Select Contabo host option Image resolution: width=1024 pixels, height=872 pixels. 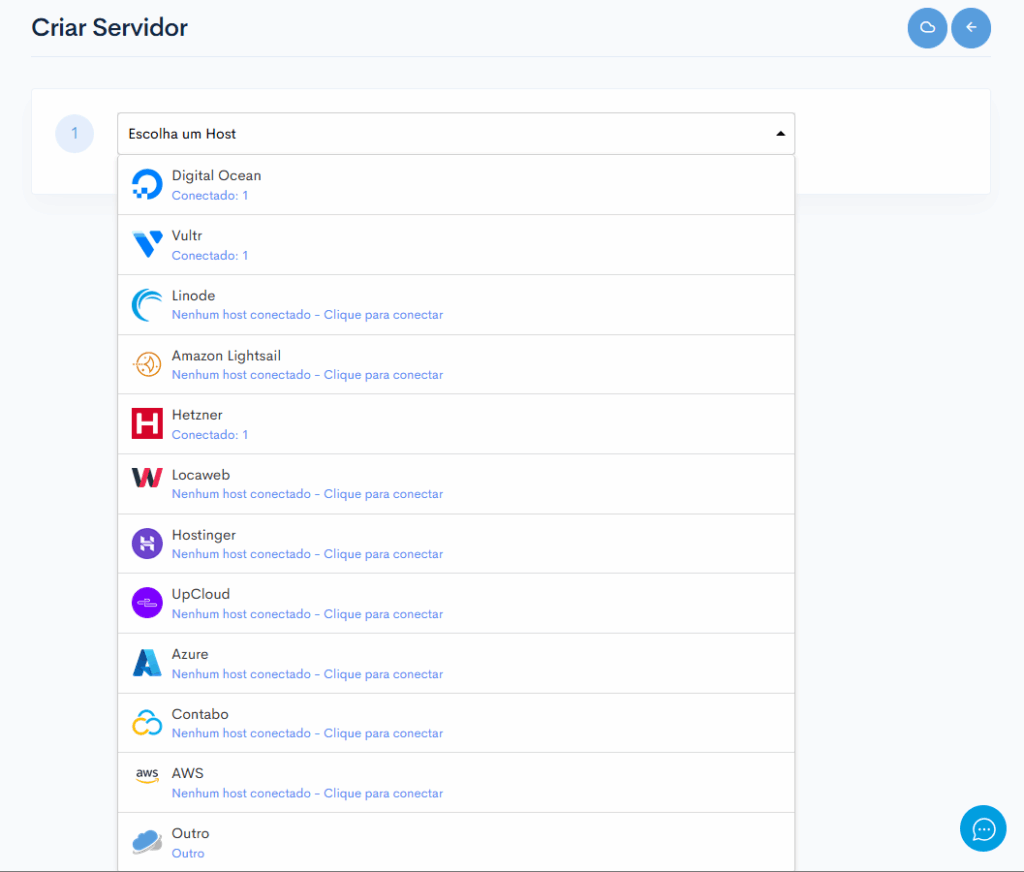pyautogui.click(x=456, y=723)
